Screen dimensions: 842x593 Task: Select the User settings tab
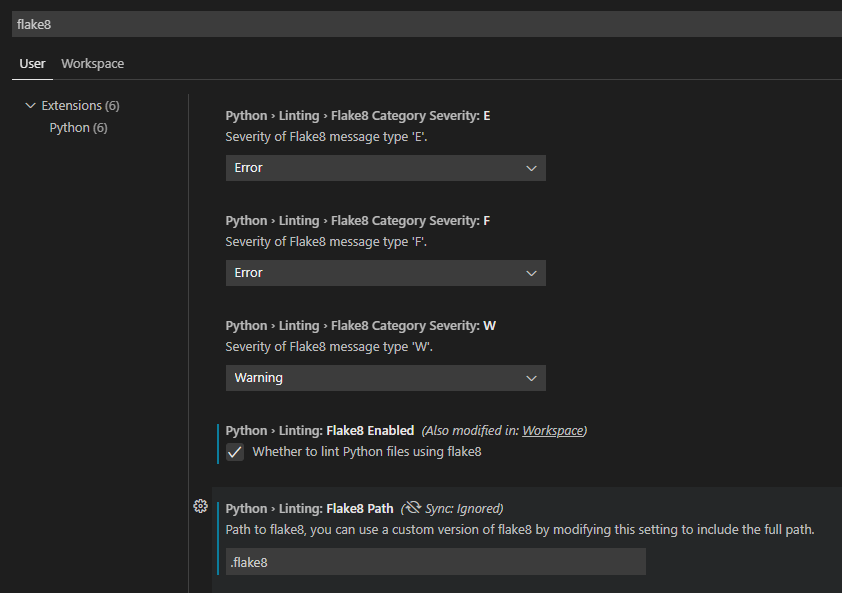tap(31, 63)
